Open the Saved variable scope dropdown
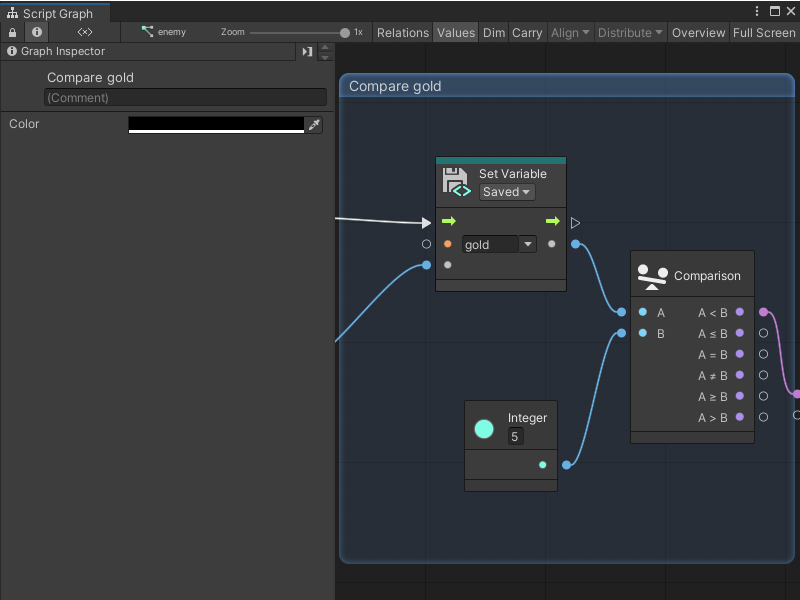800x600 pixels. [x=506, y=192]
